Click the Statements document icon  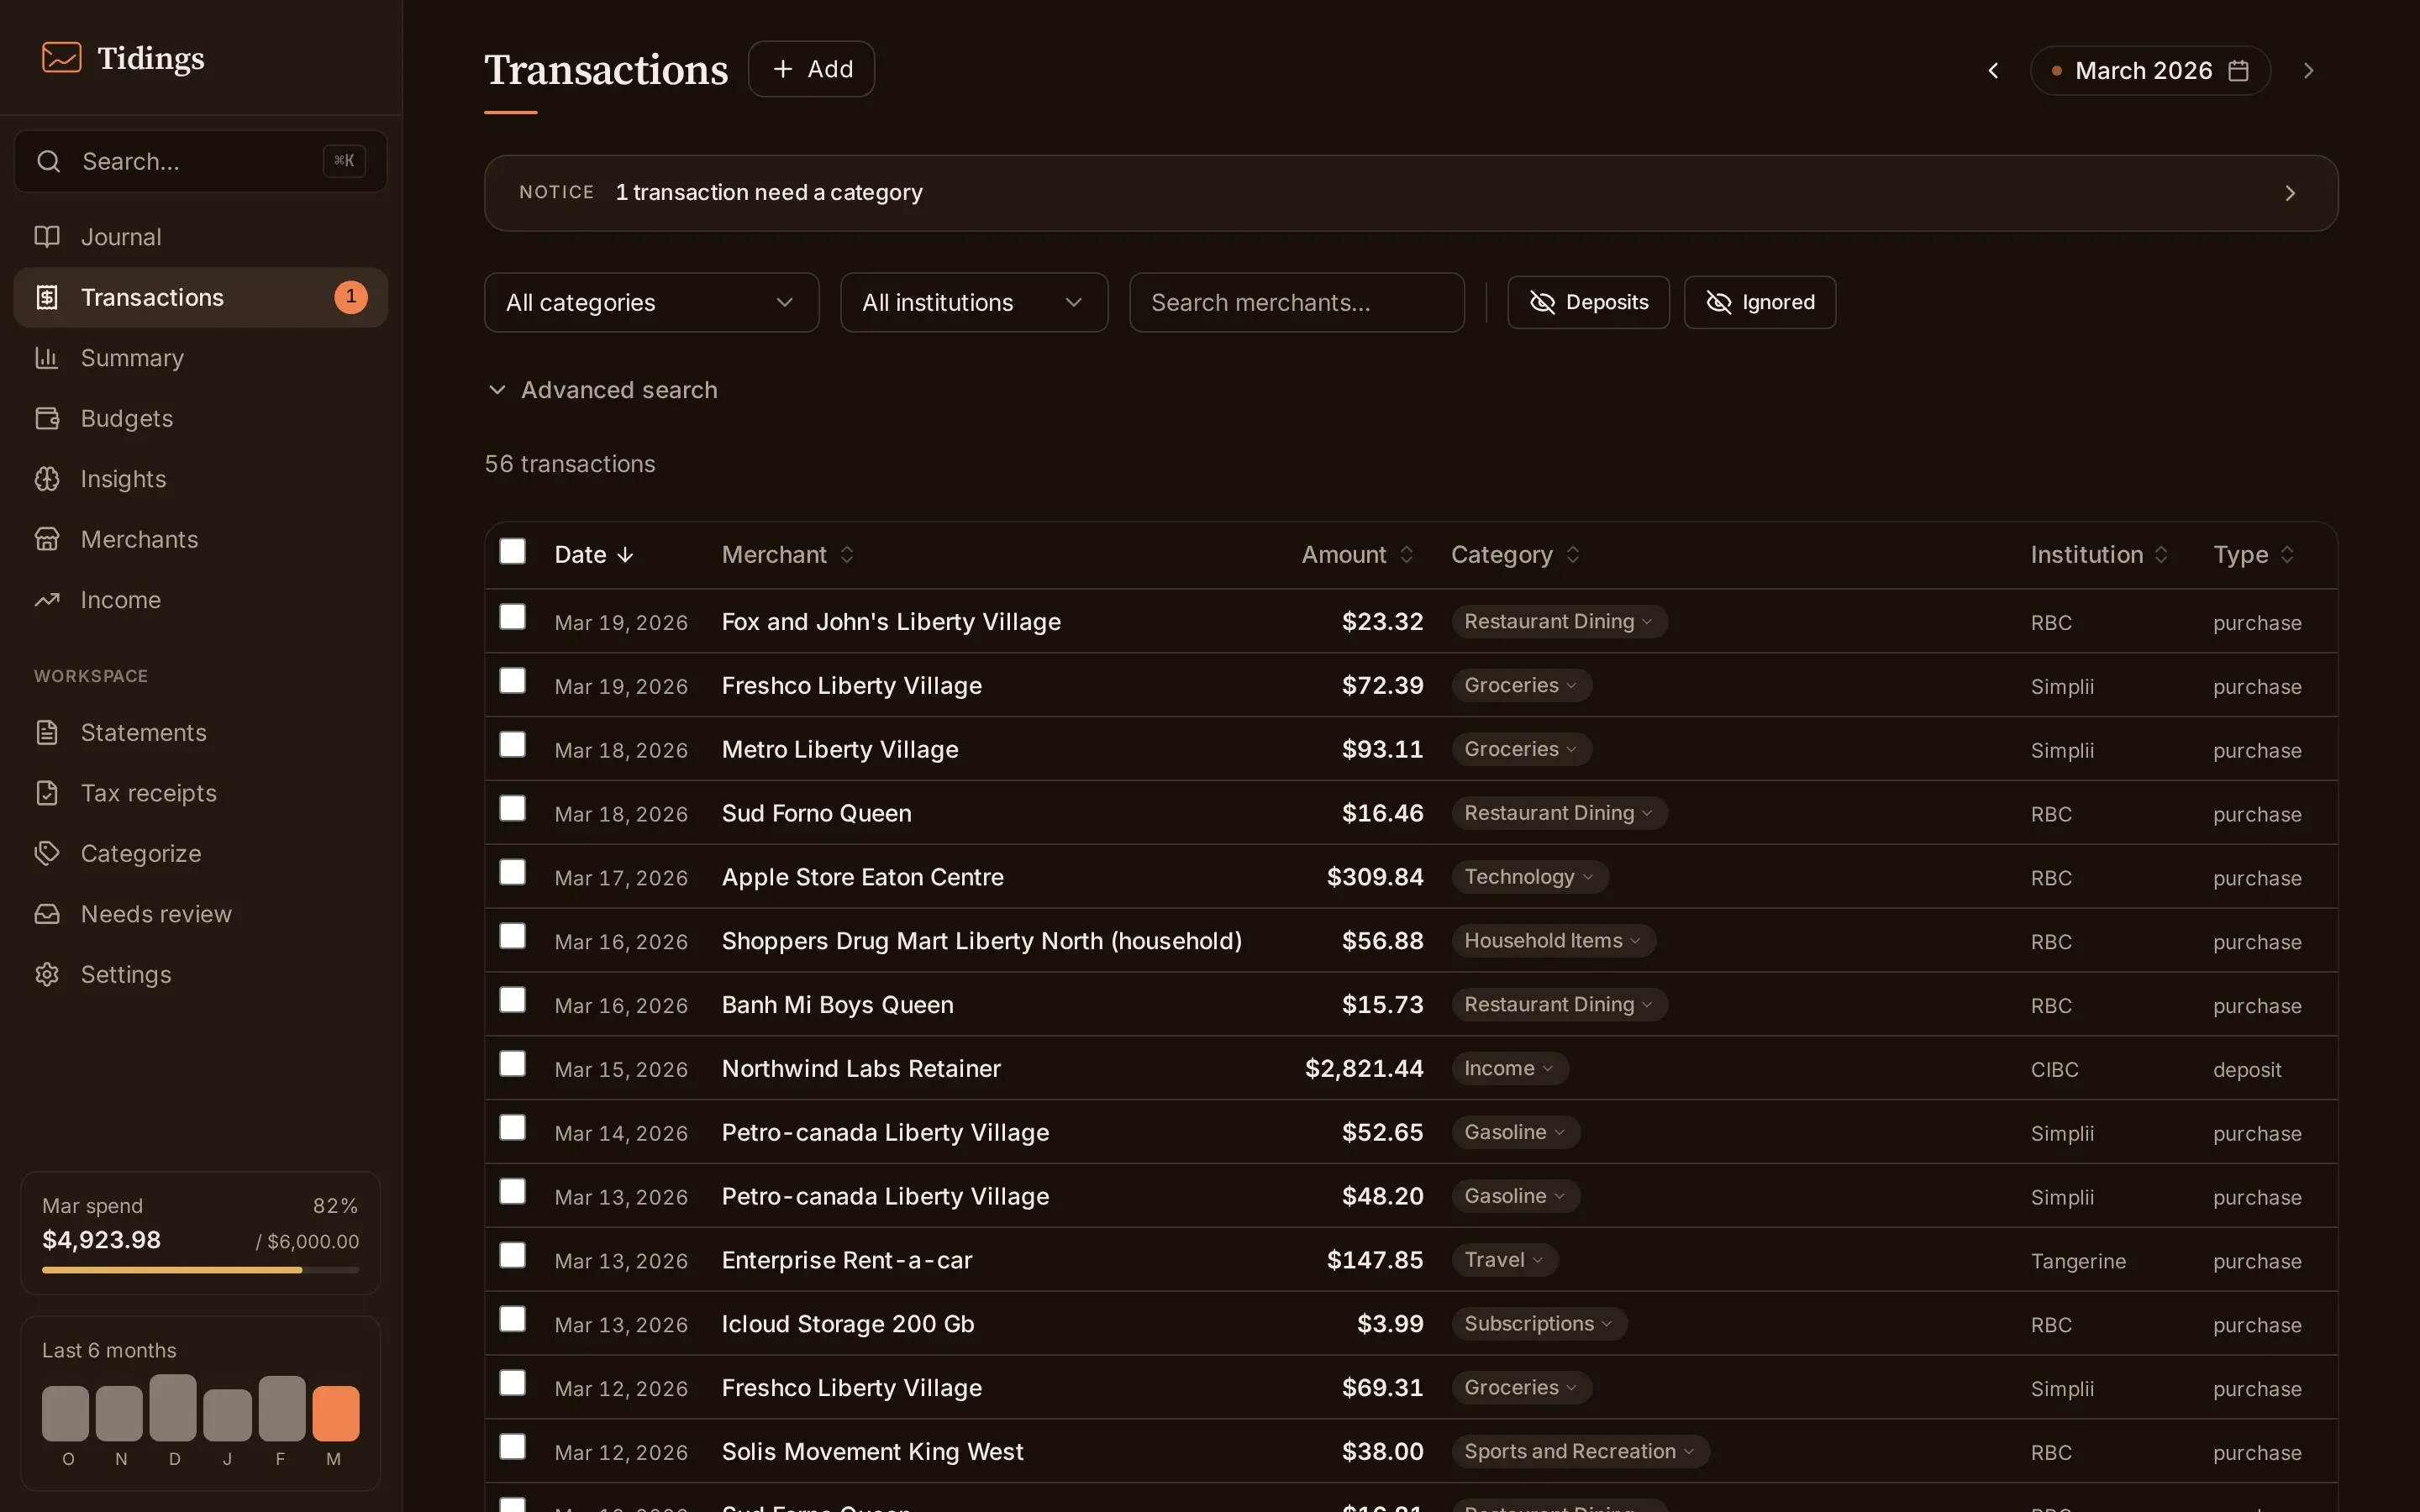click(x=47, y=733)
